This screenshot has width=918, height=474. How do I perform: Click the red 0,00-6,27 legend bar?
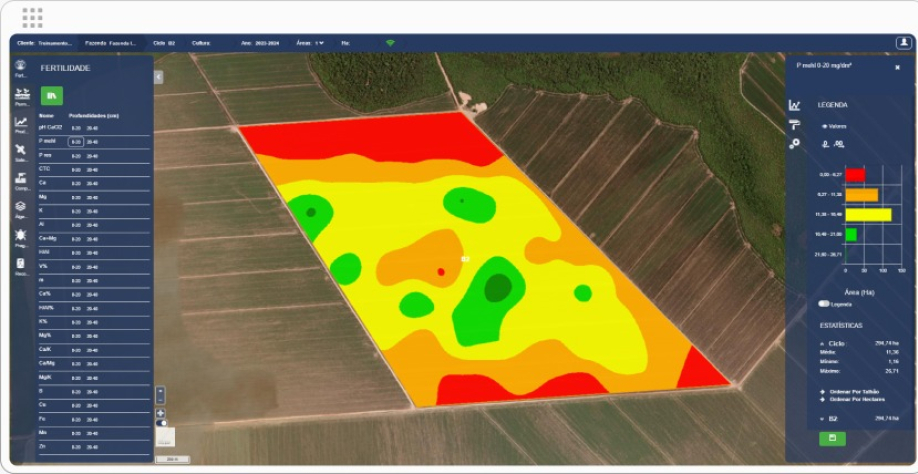(855, 175)
